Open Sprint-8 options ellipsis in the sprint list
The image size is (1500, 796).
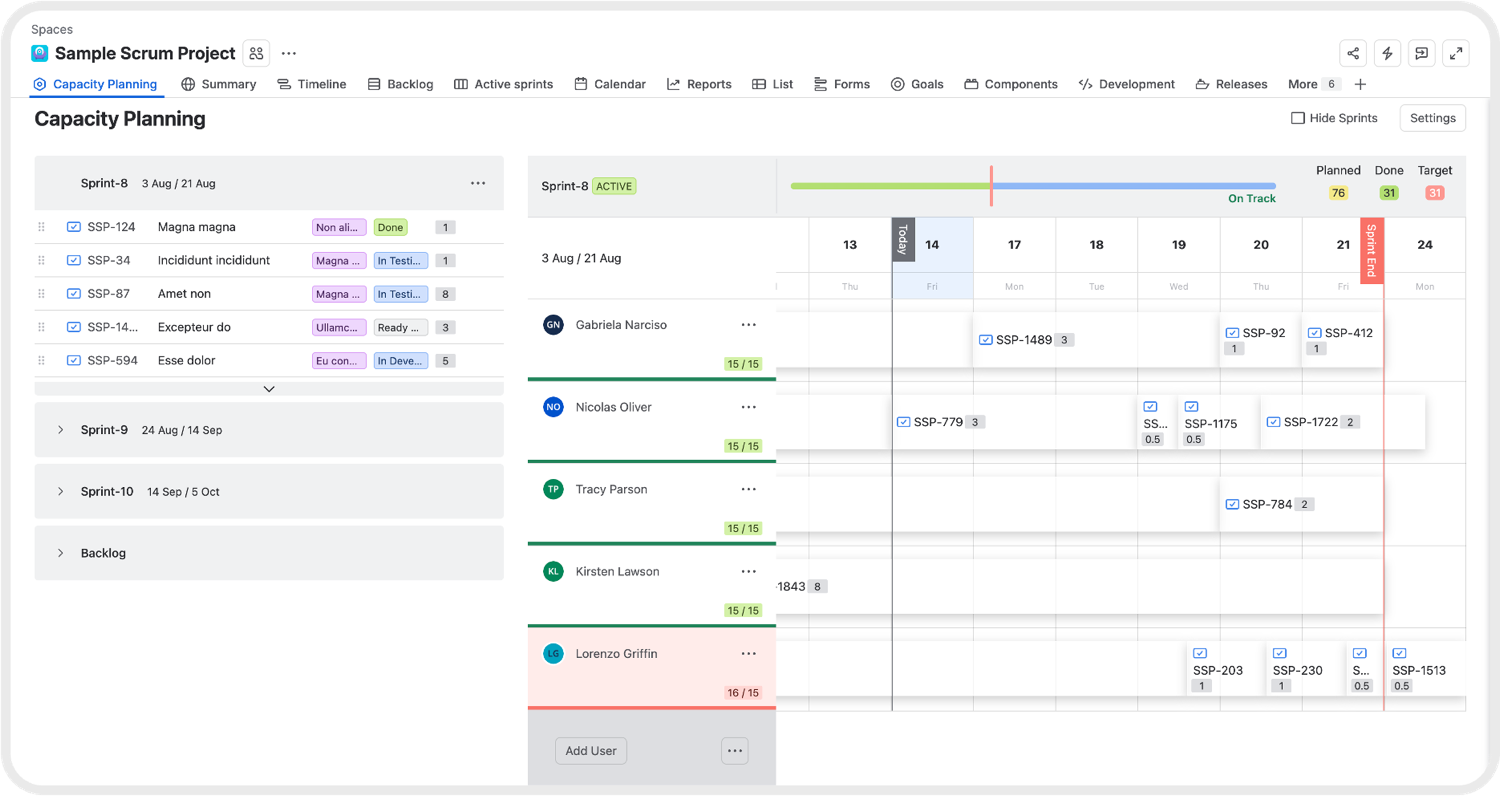[x=478, y=183]
